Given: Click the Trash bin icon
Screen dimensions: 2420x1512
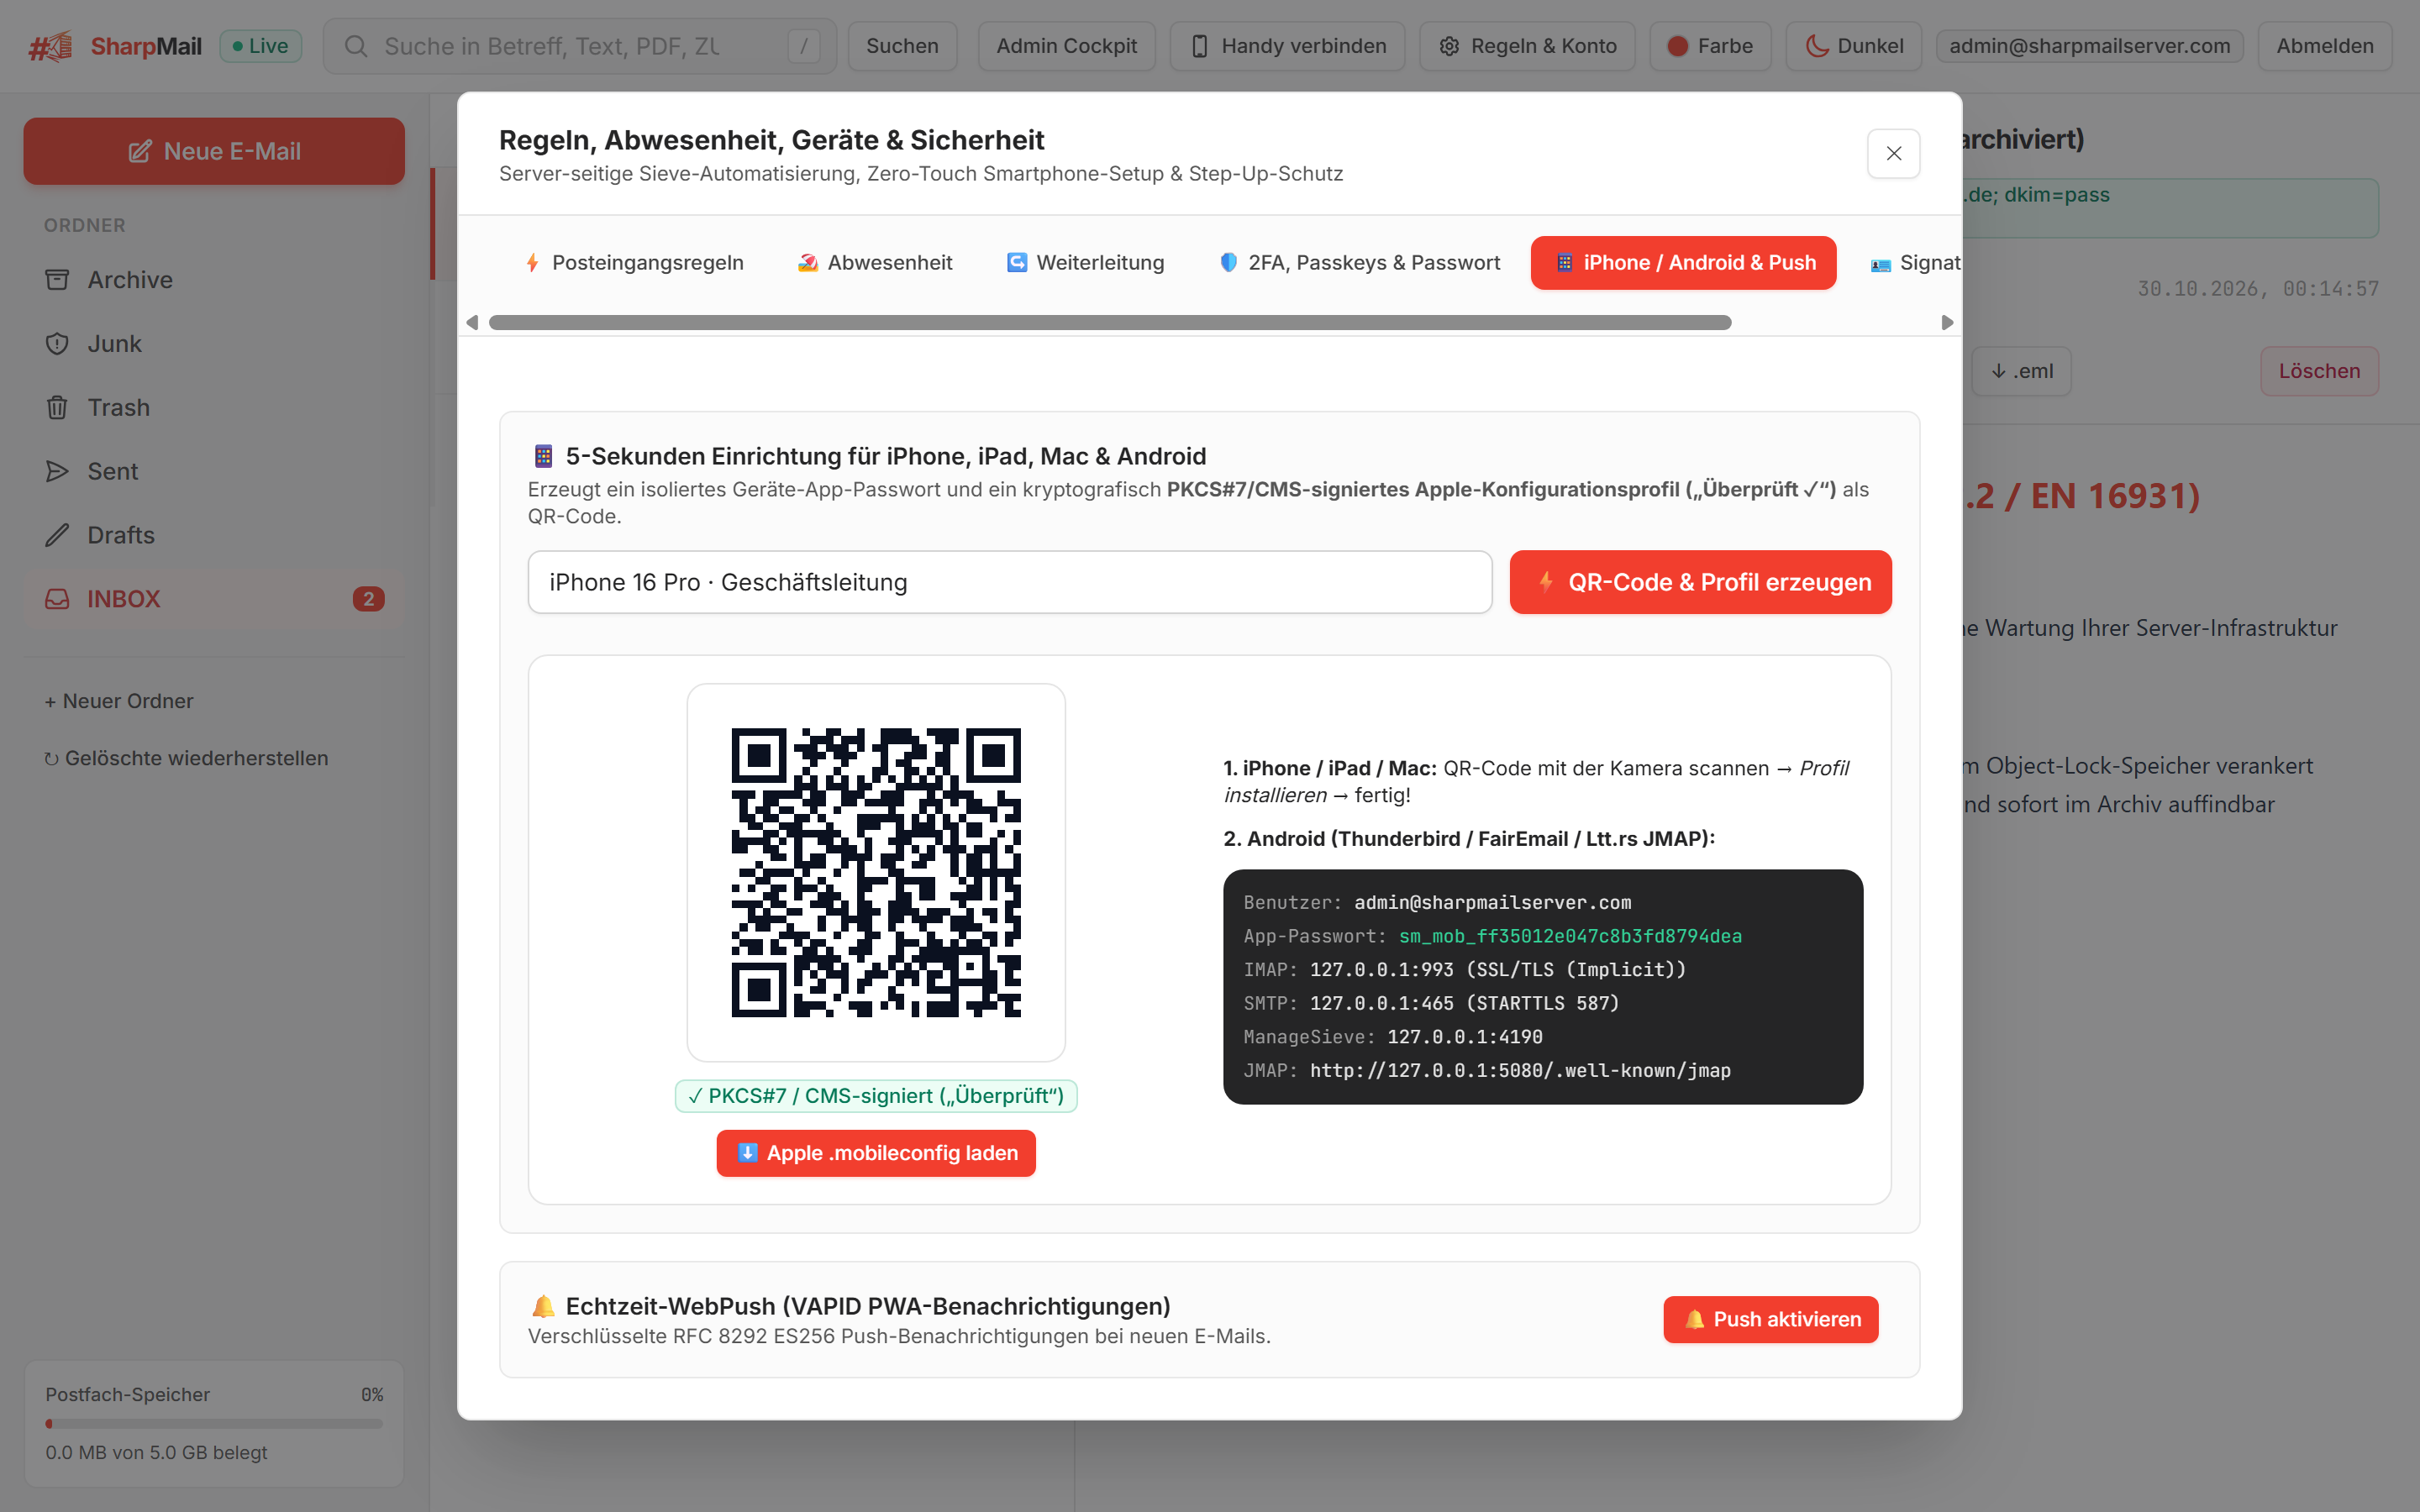Looking at the screenshot, I should point(57,408).
